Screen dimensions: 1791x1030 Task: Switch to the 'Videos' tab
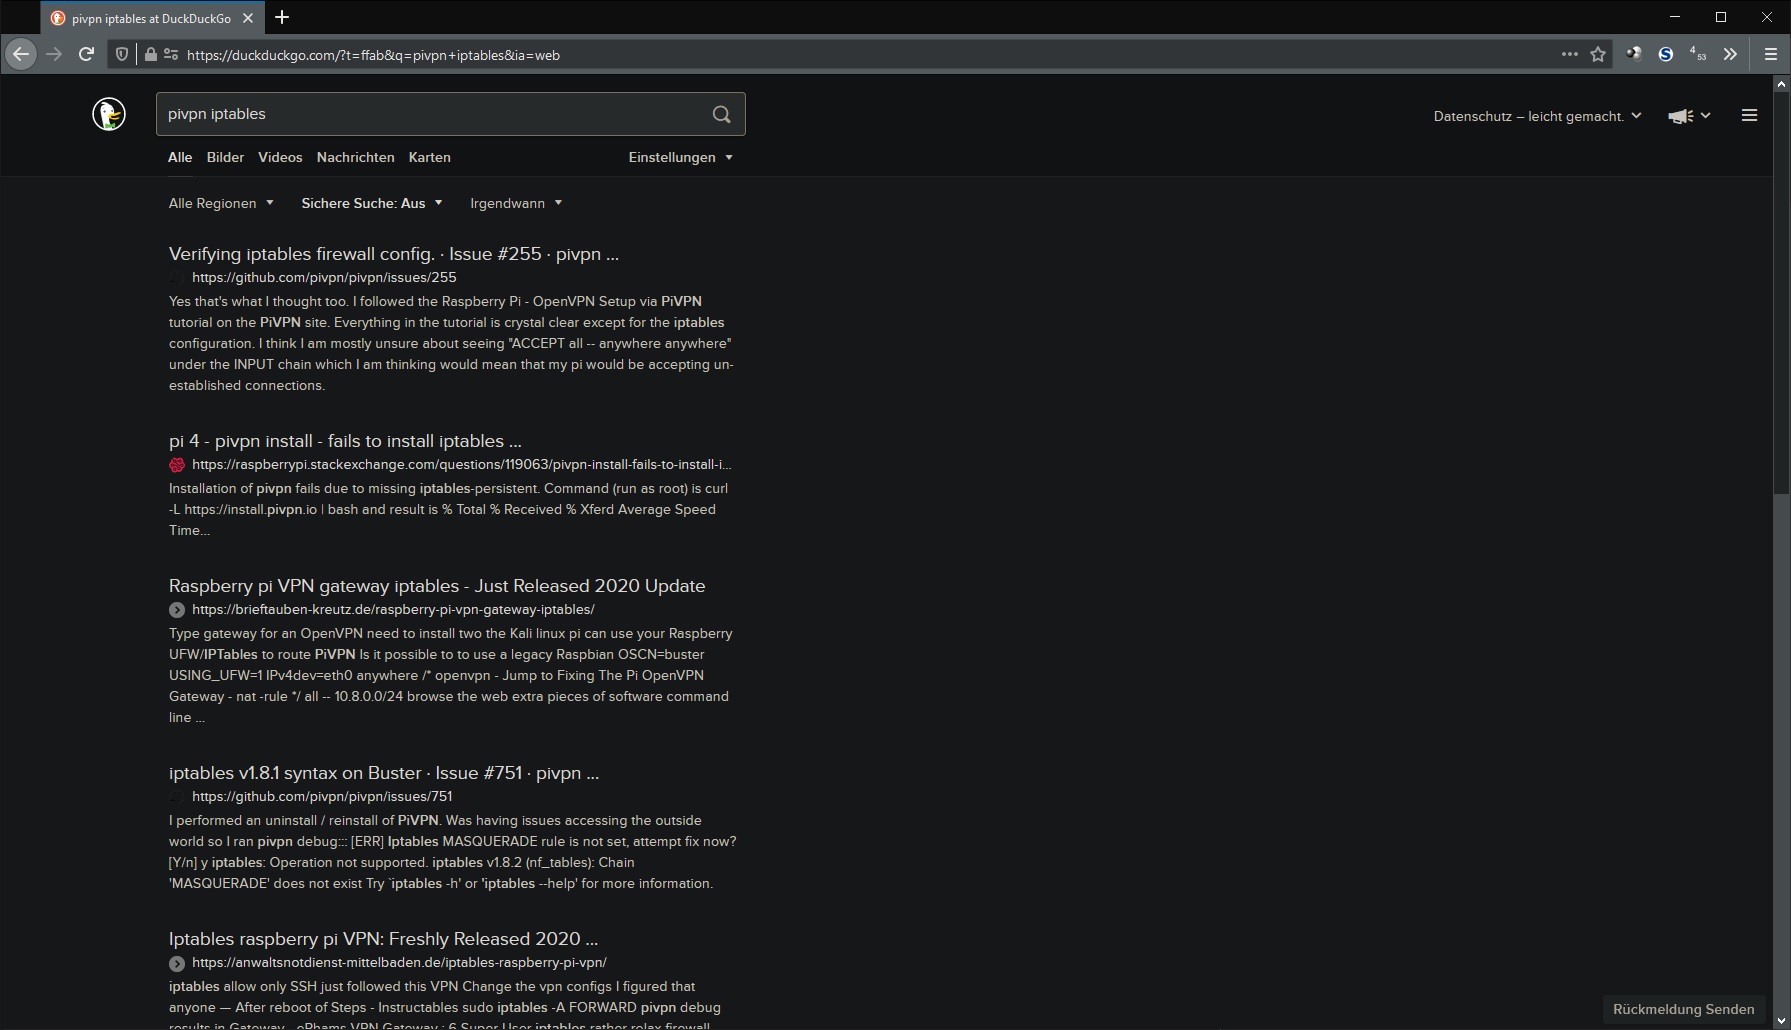pos(280,158)
